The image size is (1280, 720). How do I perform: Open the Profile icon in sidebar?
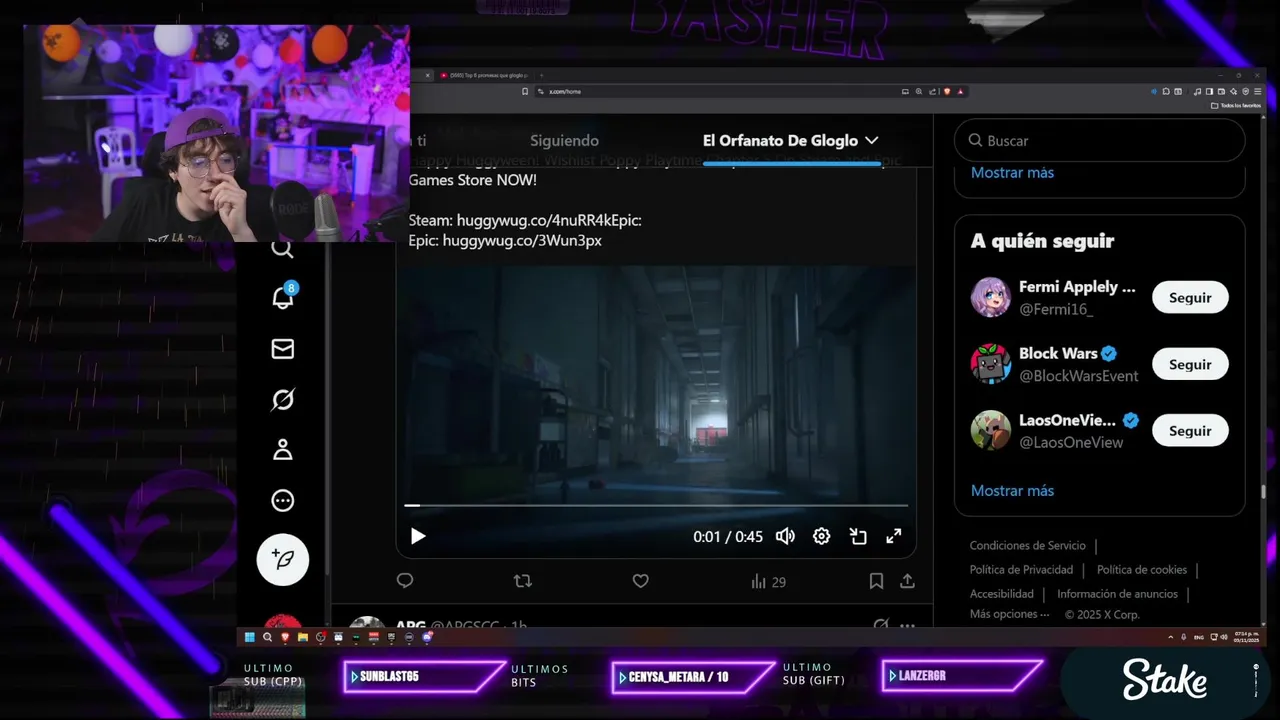(x=283, y=450)
